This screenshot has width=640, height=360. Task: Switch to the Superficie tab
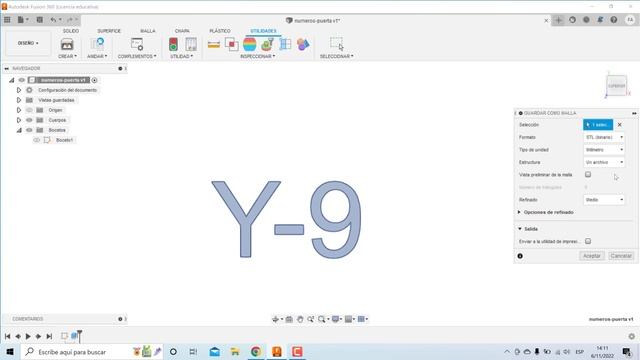pyautogui.click(x=109, y=31)
